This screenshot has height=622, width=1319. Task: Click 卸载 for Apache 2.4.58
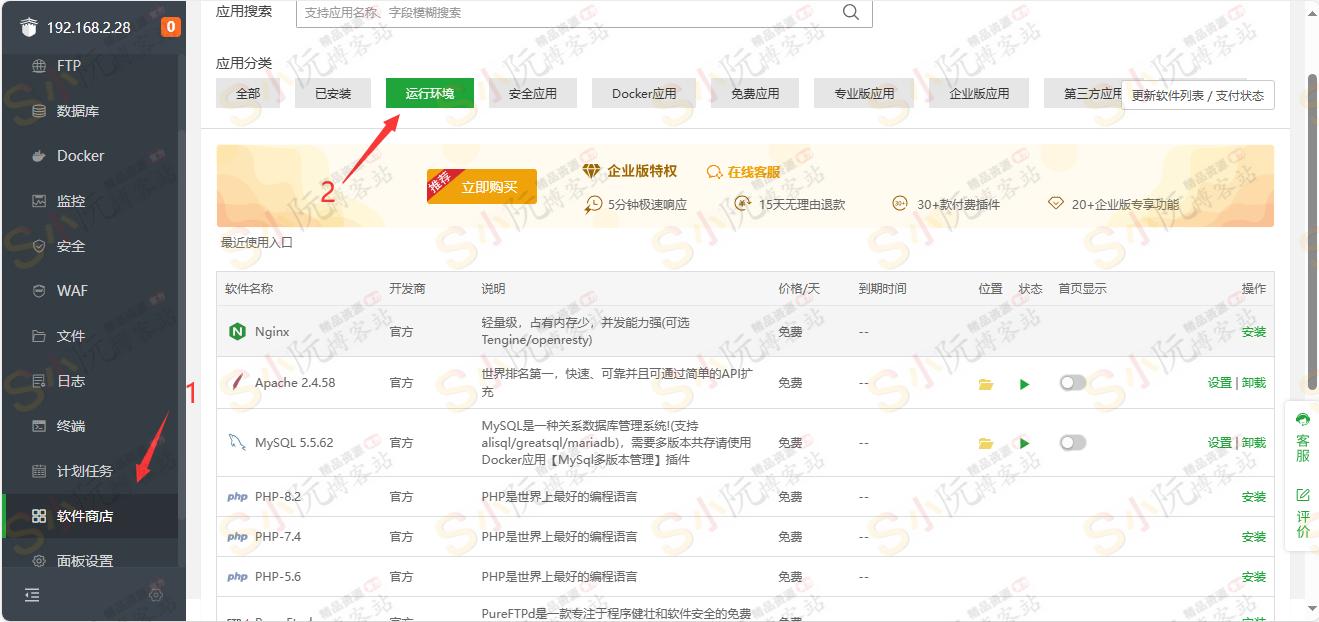(x=1254, y=383)
